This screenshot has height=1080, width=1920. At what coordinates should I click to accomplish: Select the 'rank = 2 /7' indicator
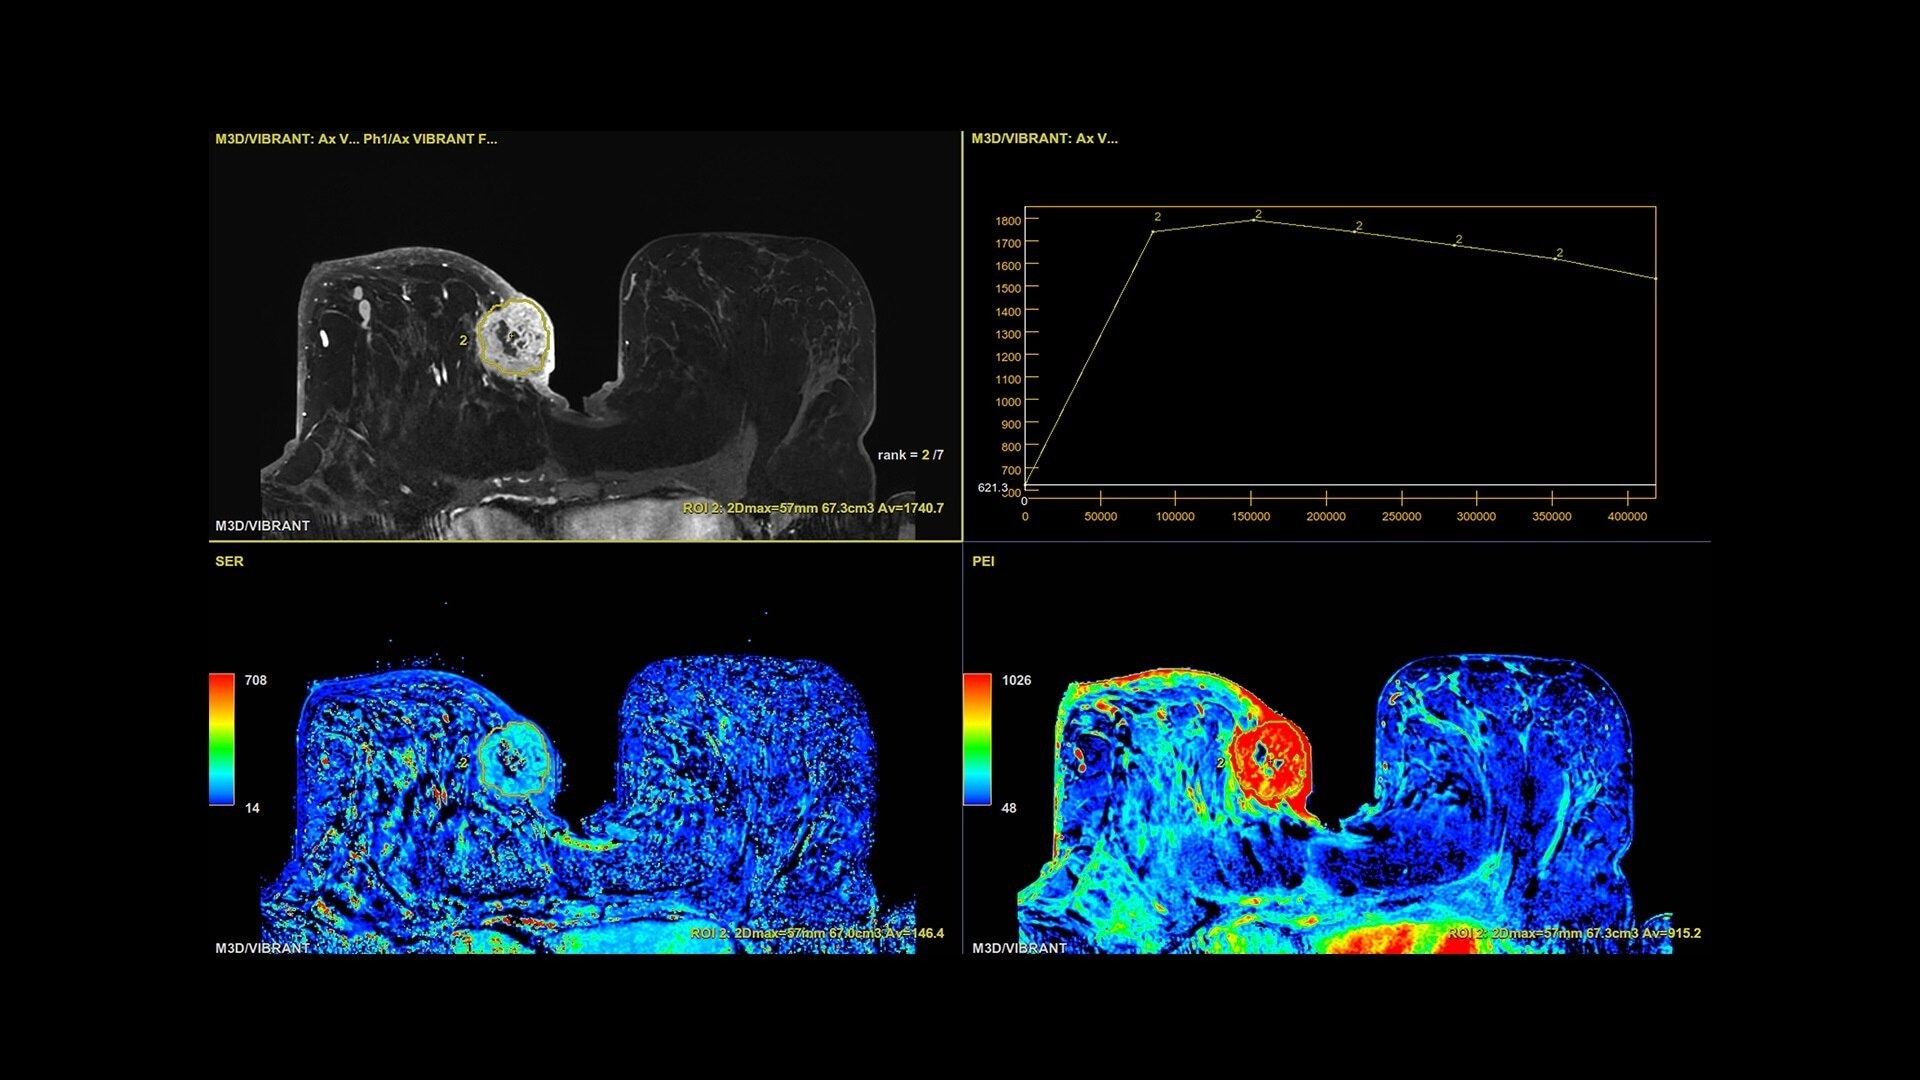[910, 455]
